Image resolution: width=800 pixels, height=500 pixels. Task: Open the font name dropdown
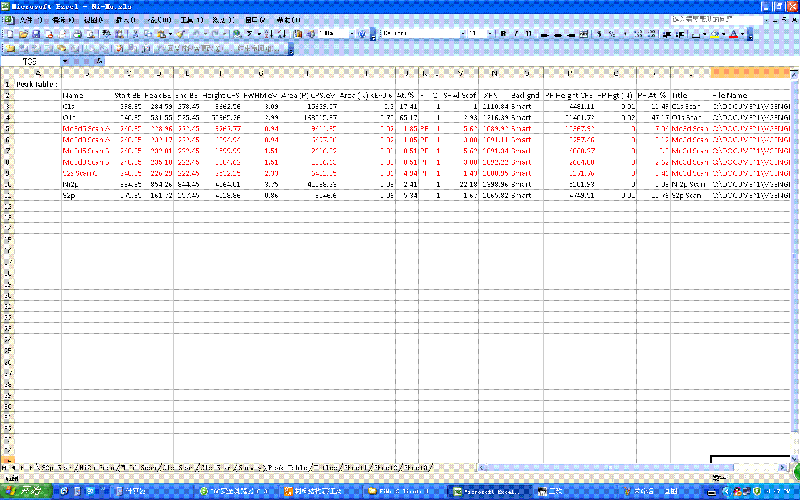(464, 34)
